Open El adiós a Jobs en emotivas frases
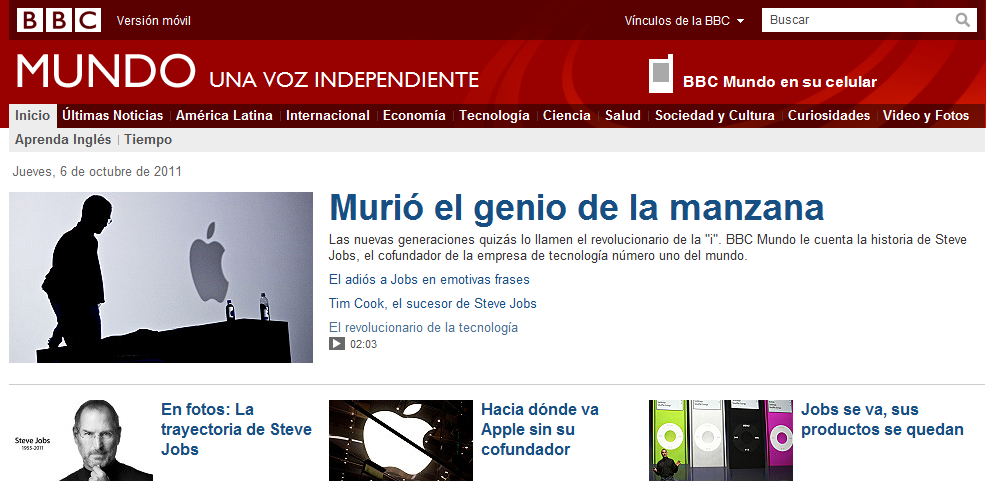The width and height of the screenshot is (986, 484). click(x=429, y=279)
